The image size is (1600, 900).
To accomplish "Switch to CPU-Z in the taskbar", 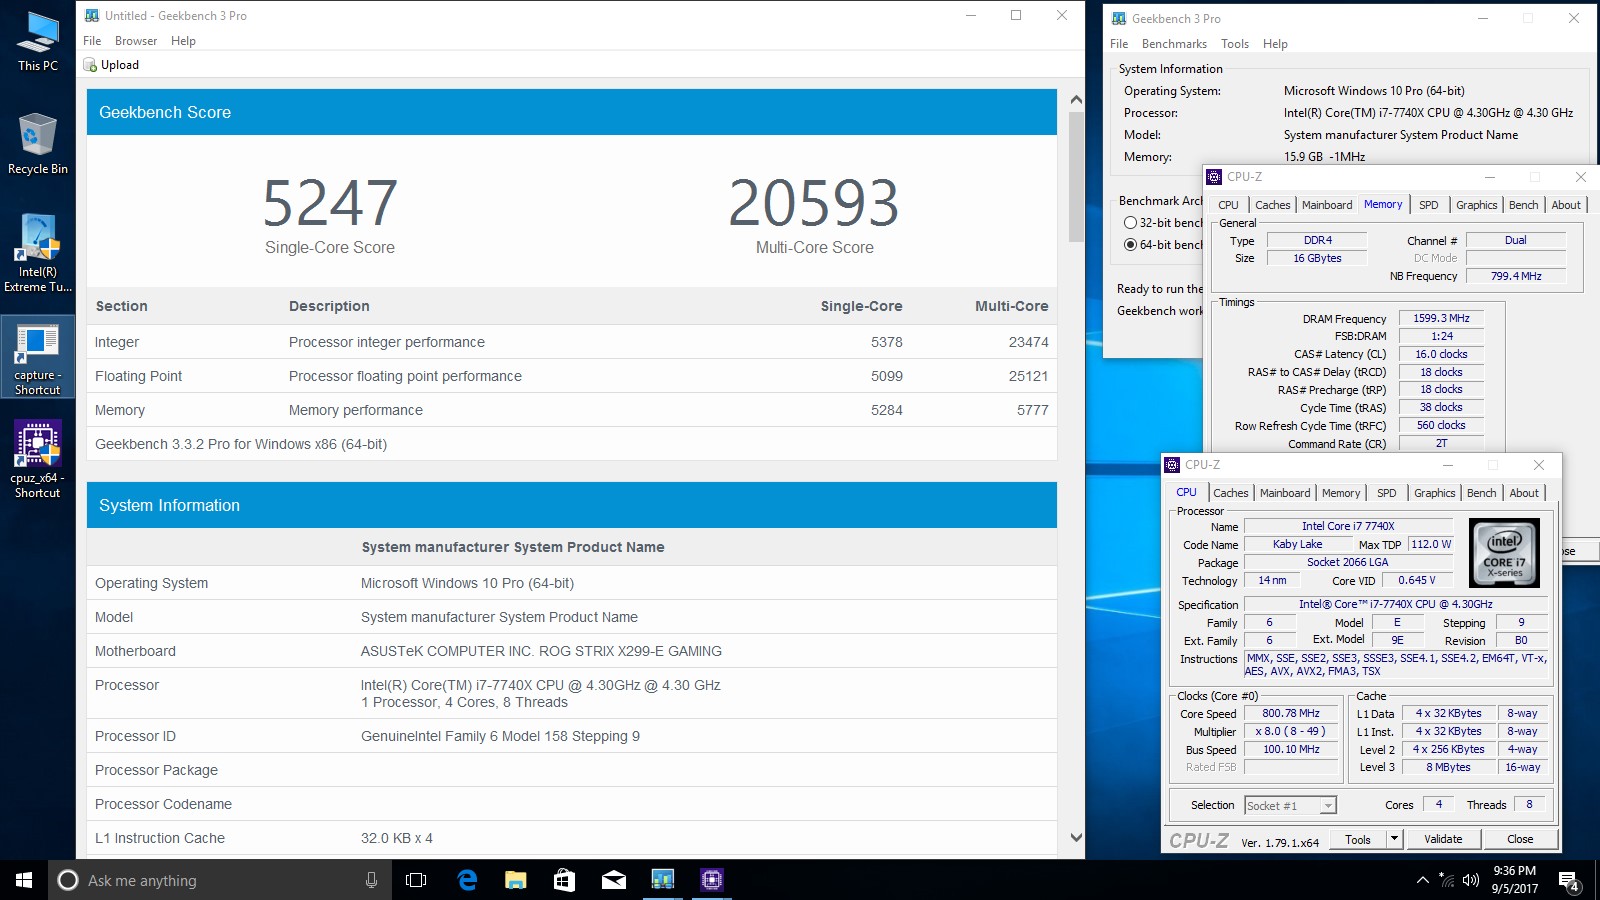I will 712,880.
